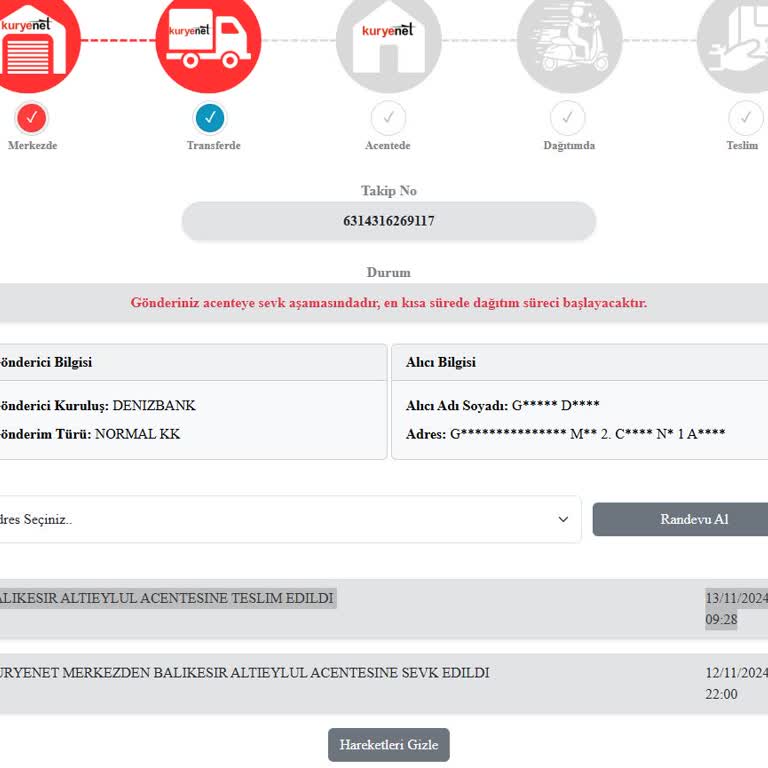Click the DENIZBANK sender organization value

click(x=154, y=406)
